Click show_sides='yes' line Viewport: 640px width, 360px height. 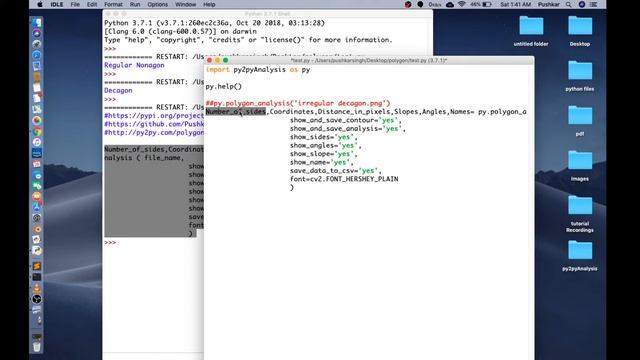click(x=324, y=137)
